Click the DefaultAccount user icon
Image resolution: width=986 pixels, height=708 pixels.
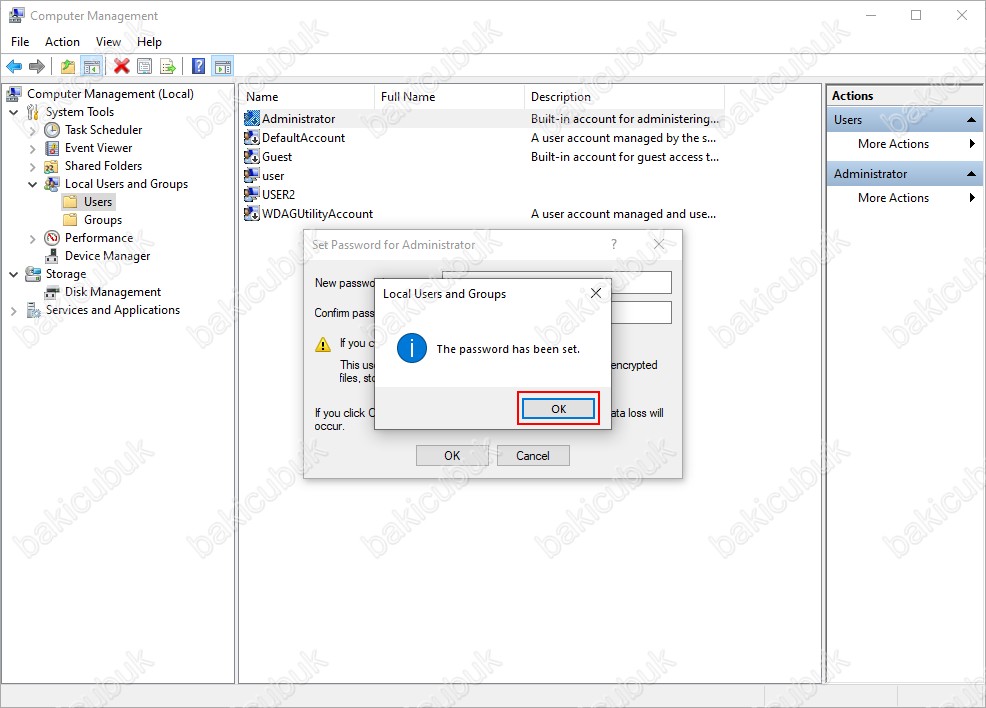pyautogui.click(x=252, y=138)
